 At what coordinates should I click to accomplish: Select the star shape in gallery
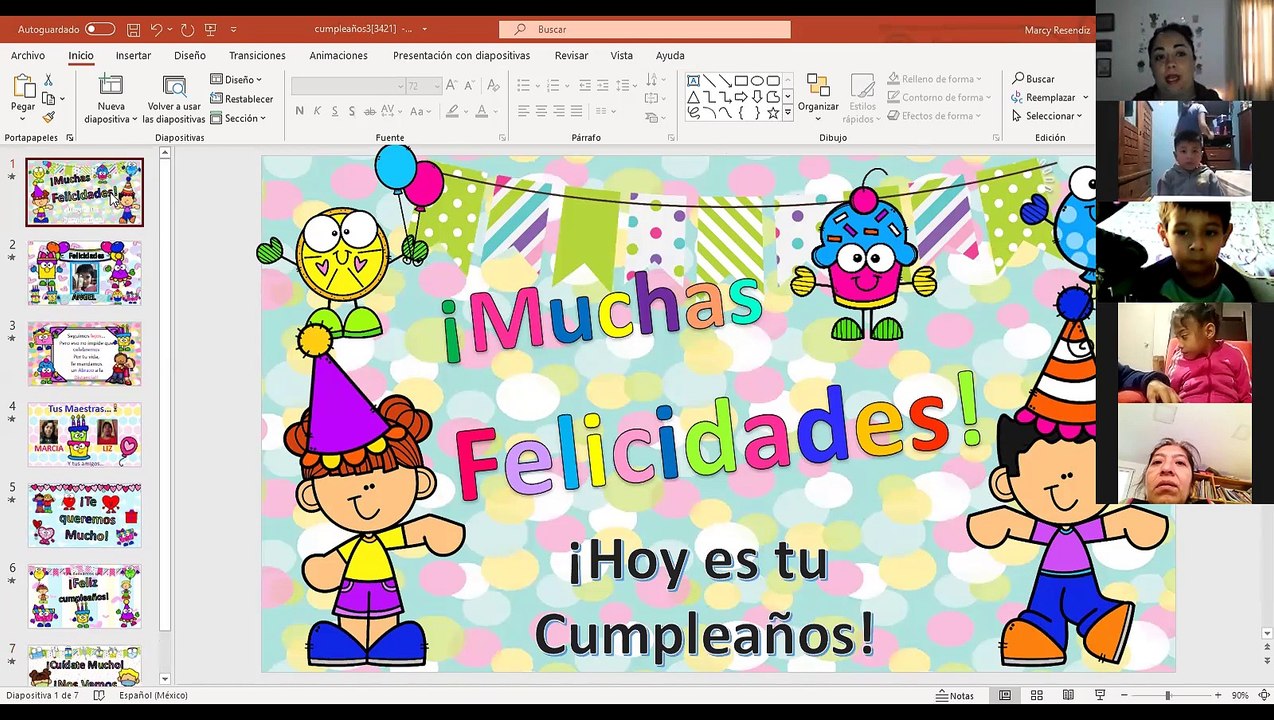tap(773, 113)
